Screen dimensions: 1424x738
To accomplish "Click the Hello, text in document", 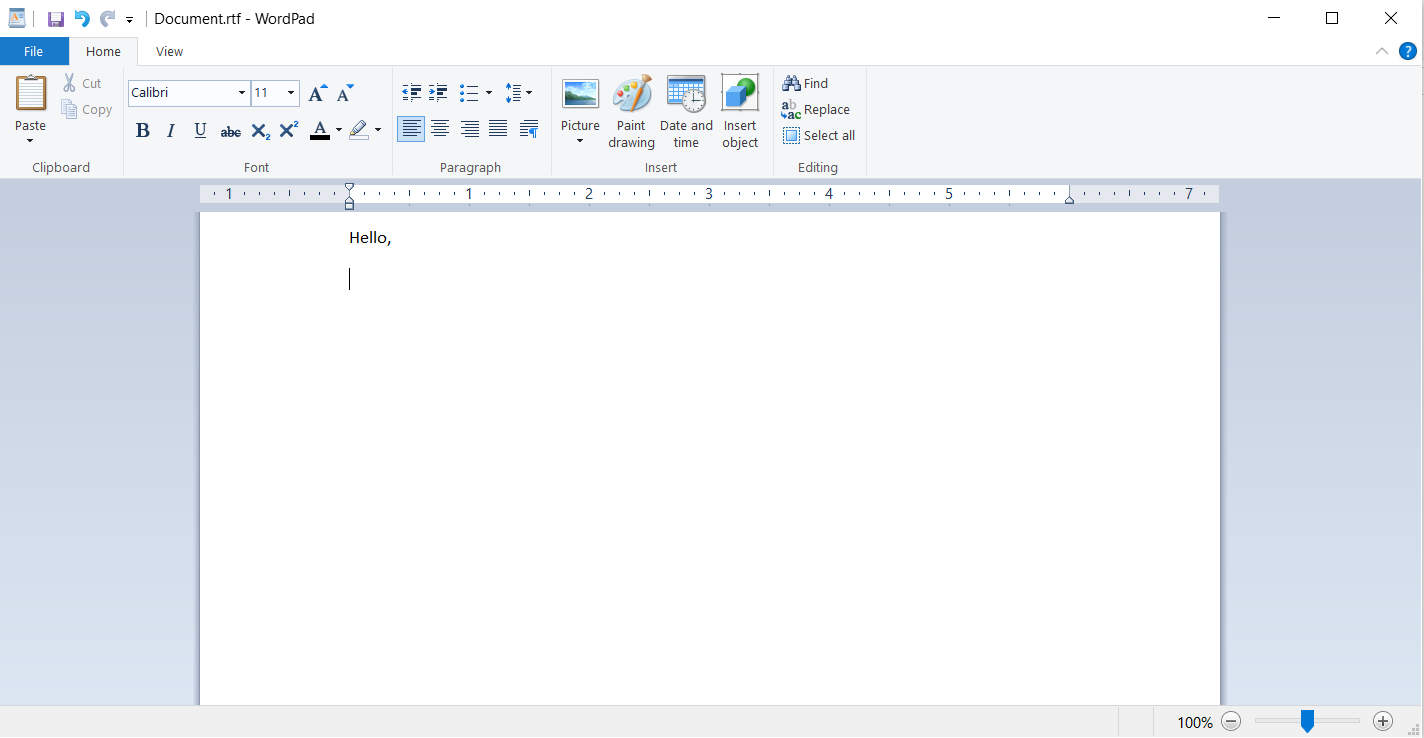I will click(370, 238).
